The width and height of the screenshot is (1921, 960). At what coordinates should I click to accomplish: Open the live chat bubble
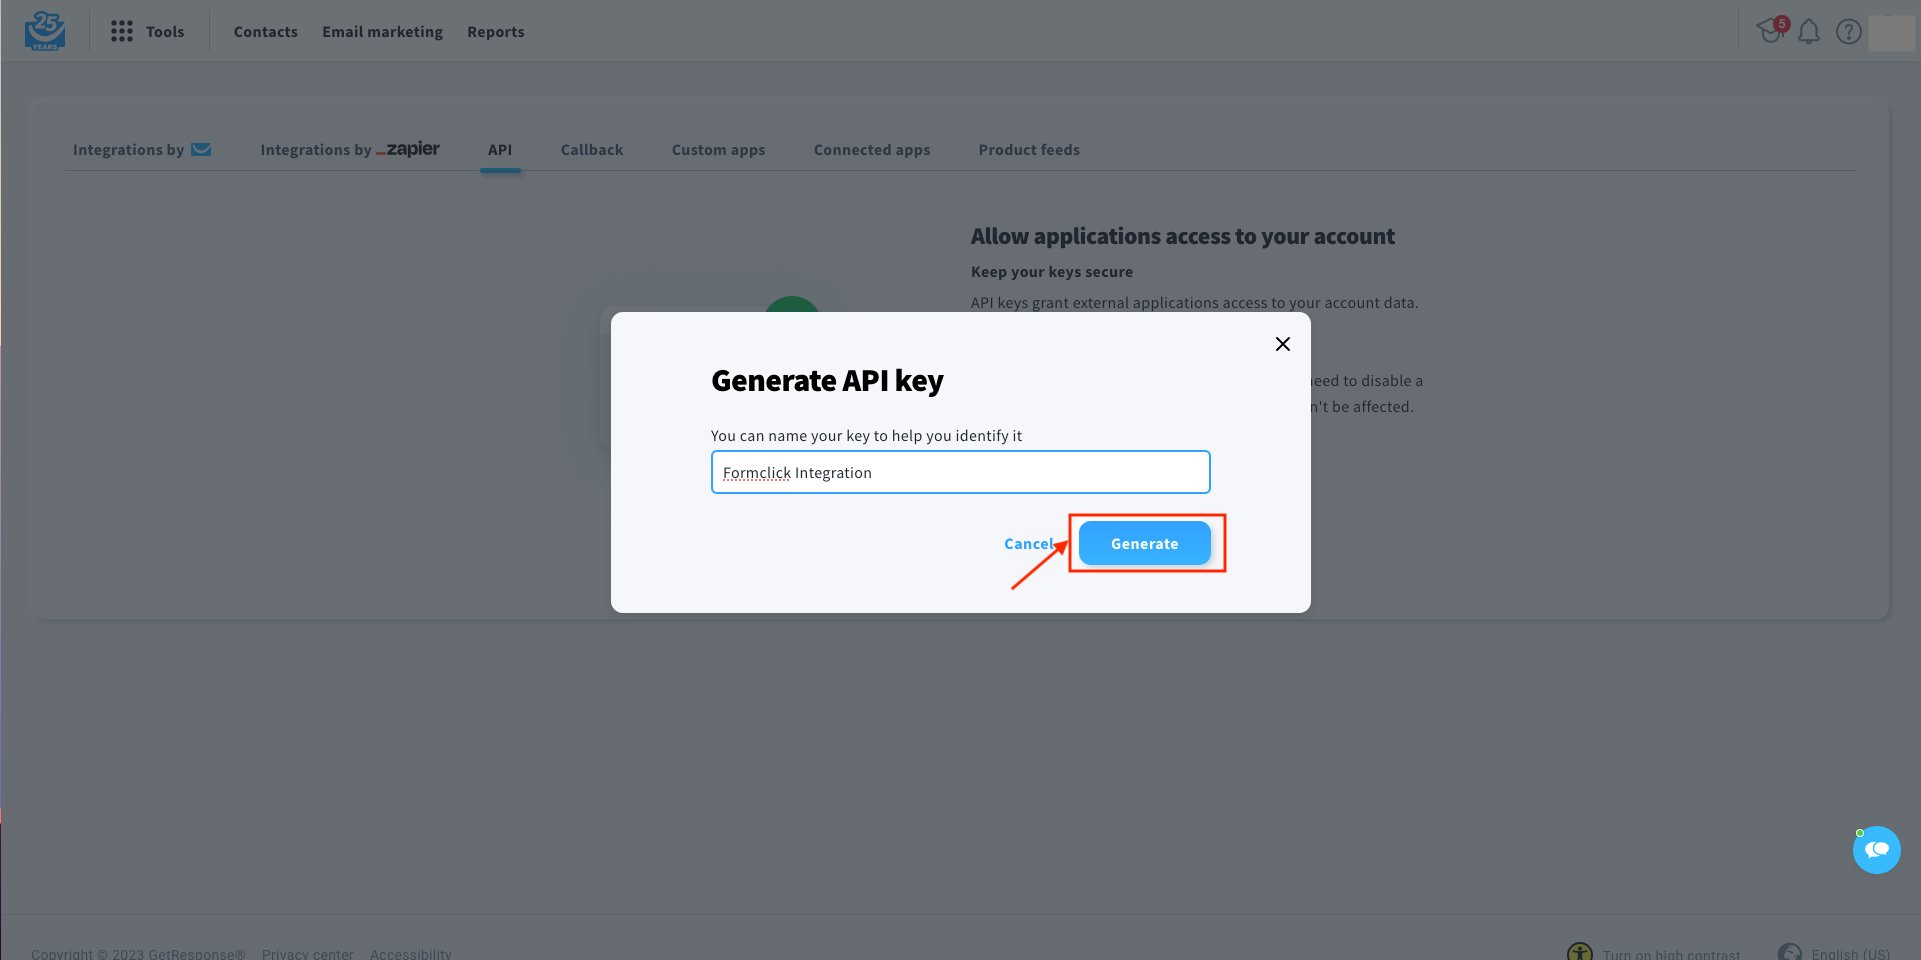[x=1876, y=850]
